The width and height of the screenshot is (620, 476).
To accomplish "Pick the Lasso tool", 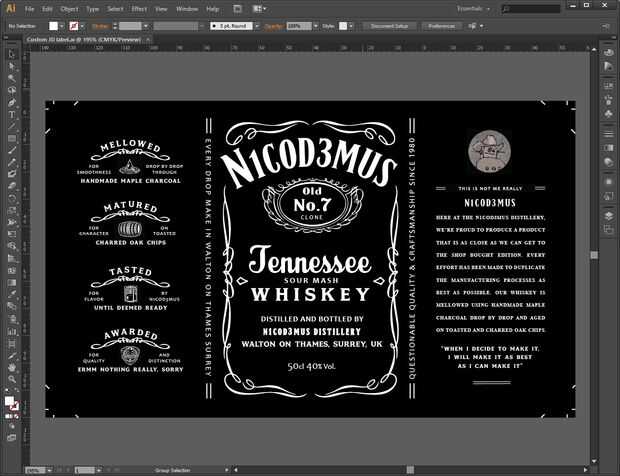I will (x=12, y=90).
